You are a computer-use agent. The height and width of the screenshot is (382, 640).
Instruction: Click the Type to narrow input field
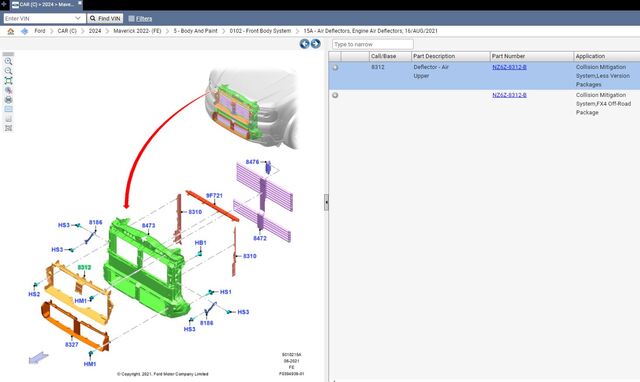[373, 44]
